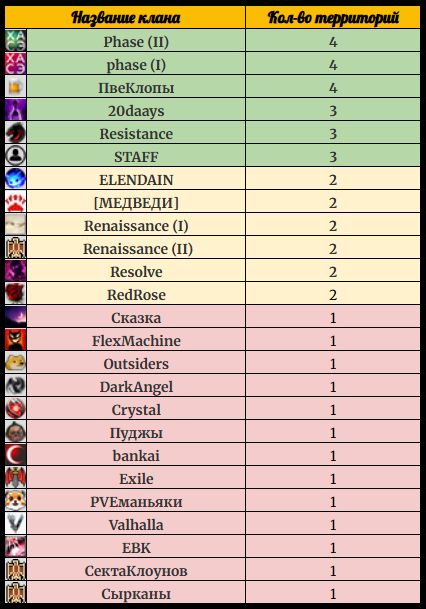Click the beer mug icon beside ПвеКлопы
The image size is (426, 609).
[16, 86]
